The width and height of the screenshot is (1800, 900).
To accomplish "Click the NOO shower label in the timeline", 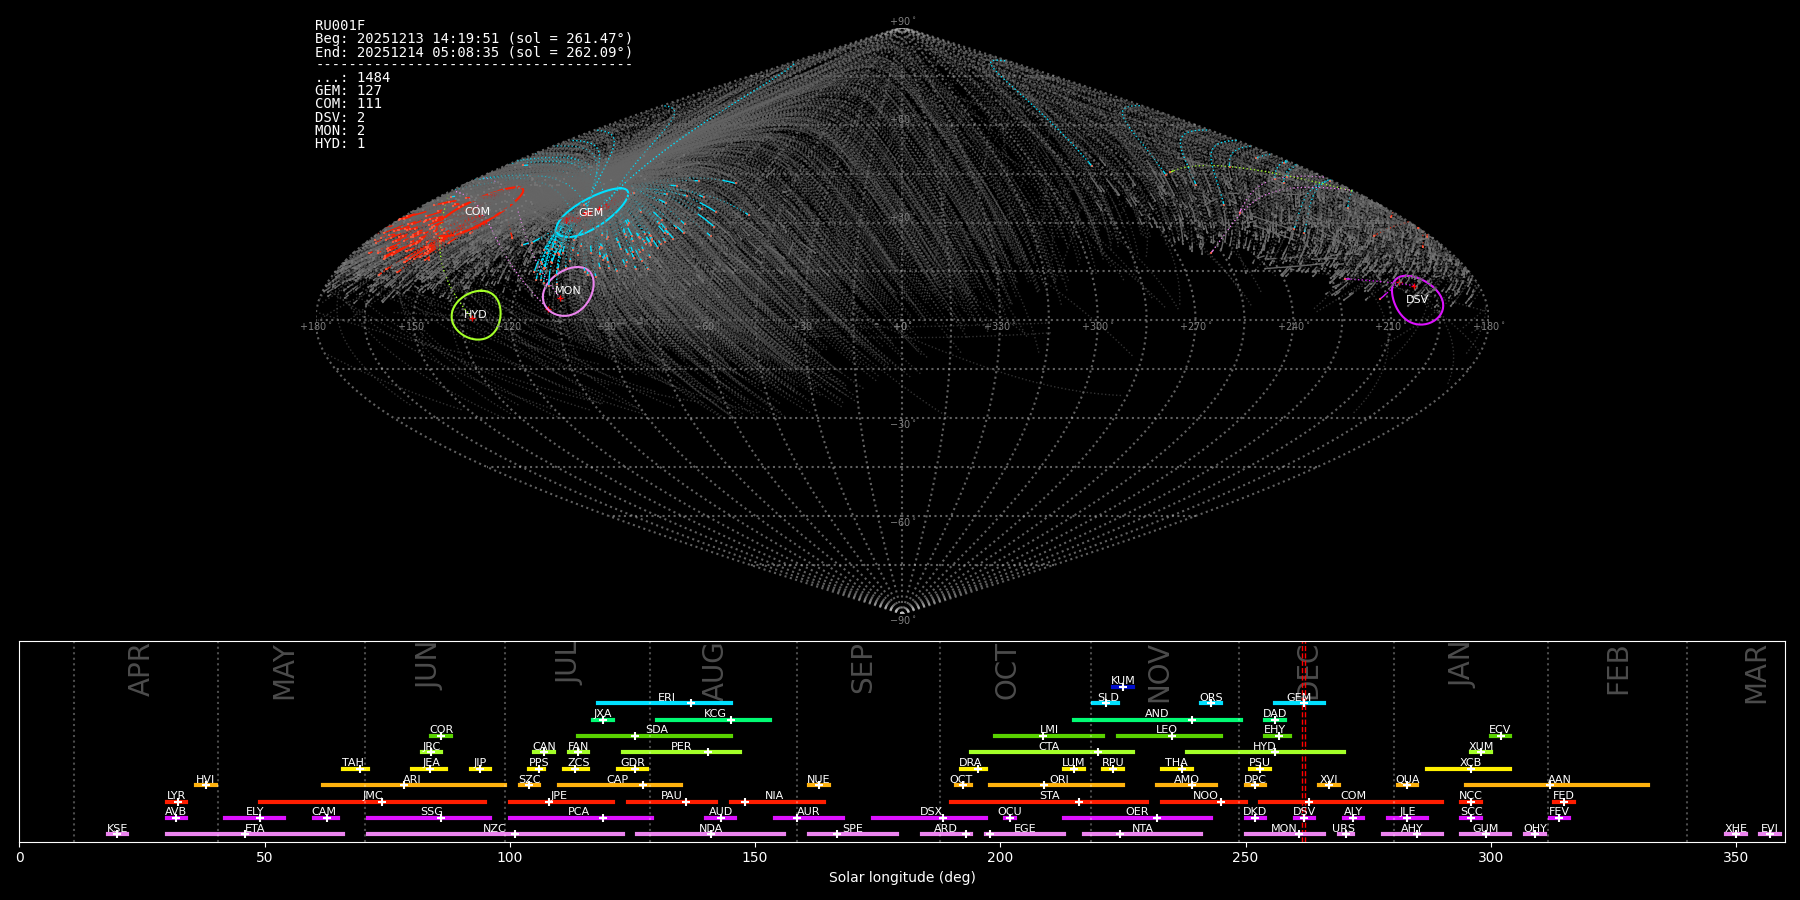I will [1205, 795].
